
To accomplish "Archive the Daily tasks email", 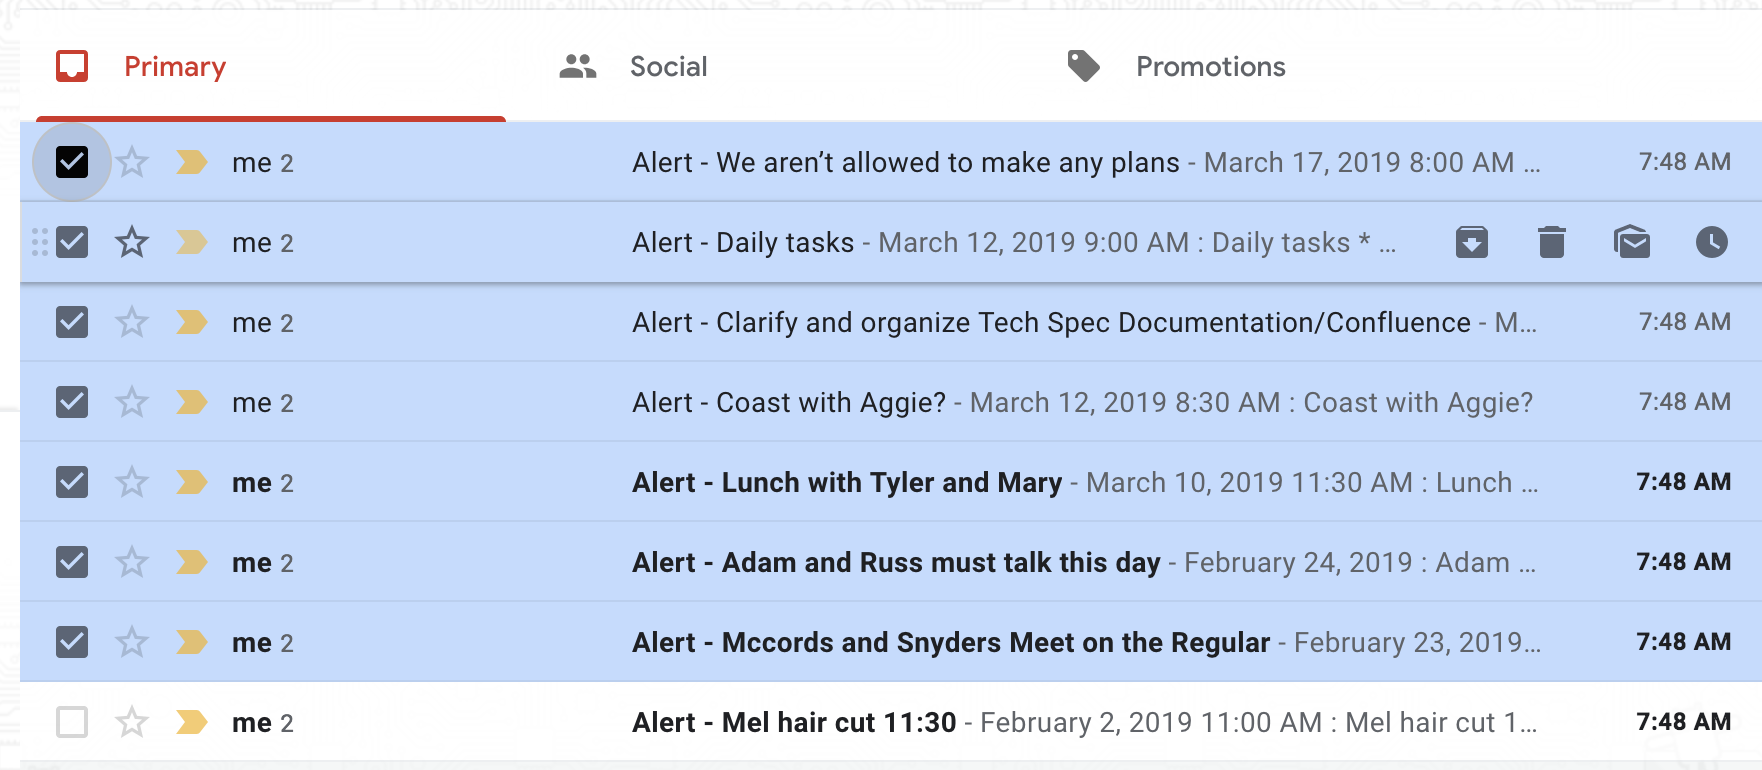I will 1471,242.
